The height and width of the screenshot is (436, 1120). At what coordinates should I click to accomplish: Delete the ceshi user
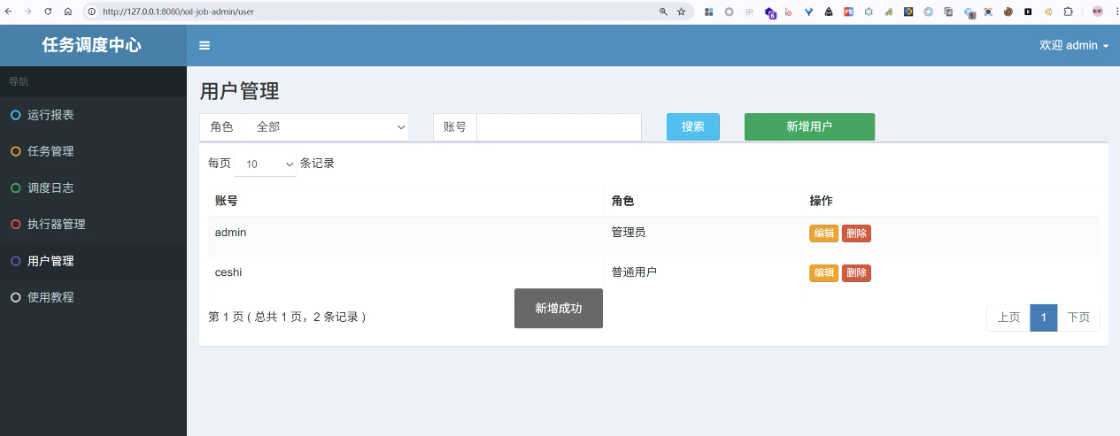point(856,273)
